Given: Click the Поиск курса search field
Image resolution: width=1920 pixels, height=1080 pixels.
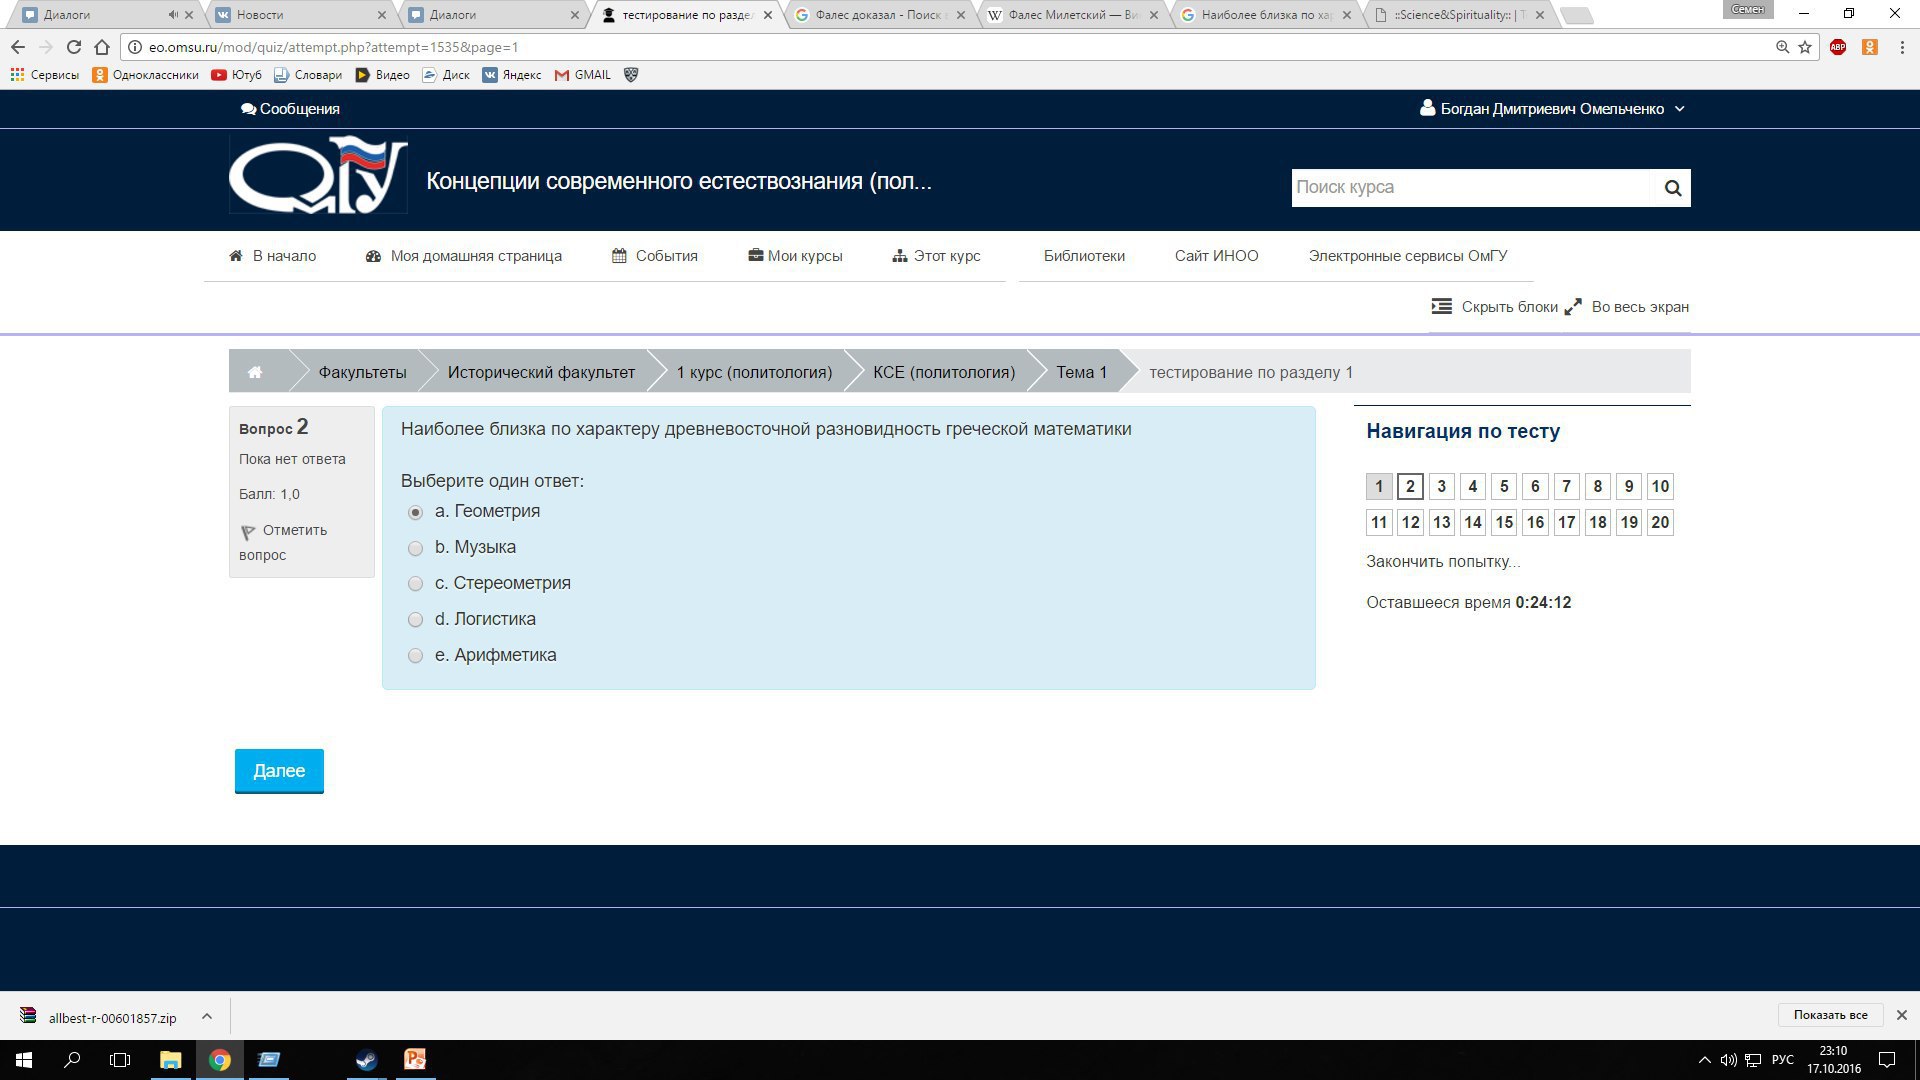Looking at the screenshot, I should (1470, 188).
